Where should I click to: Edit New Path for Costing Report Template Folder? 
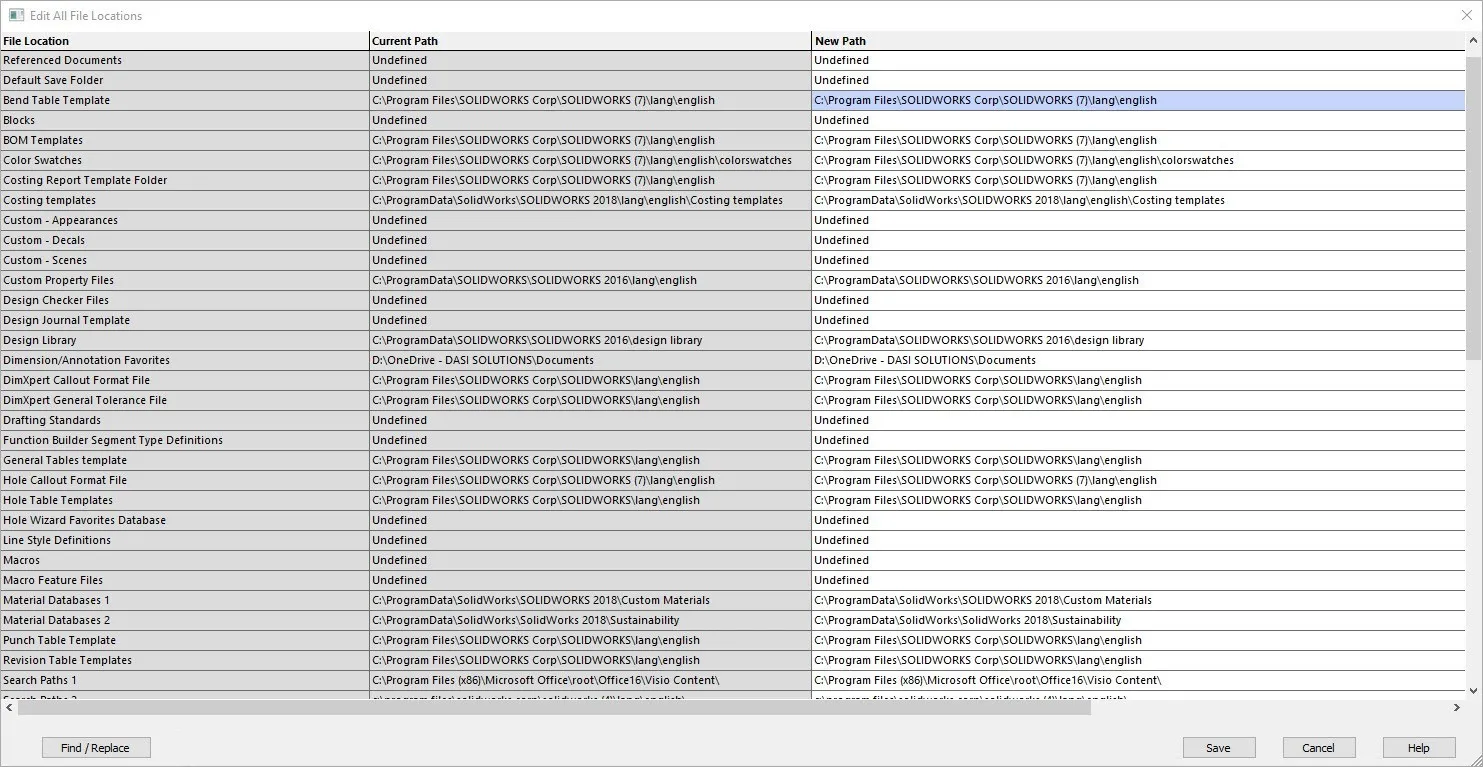[x=1138, y=180]
